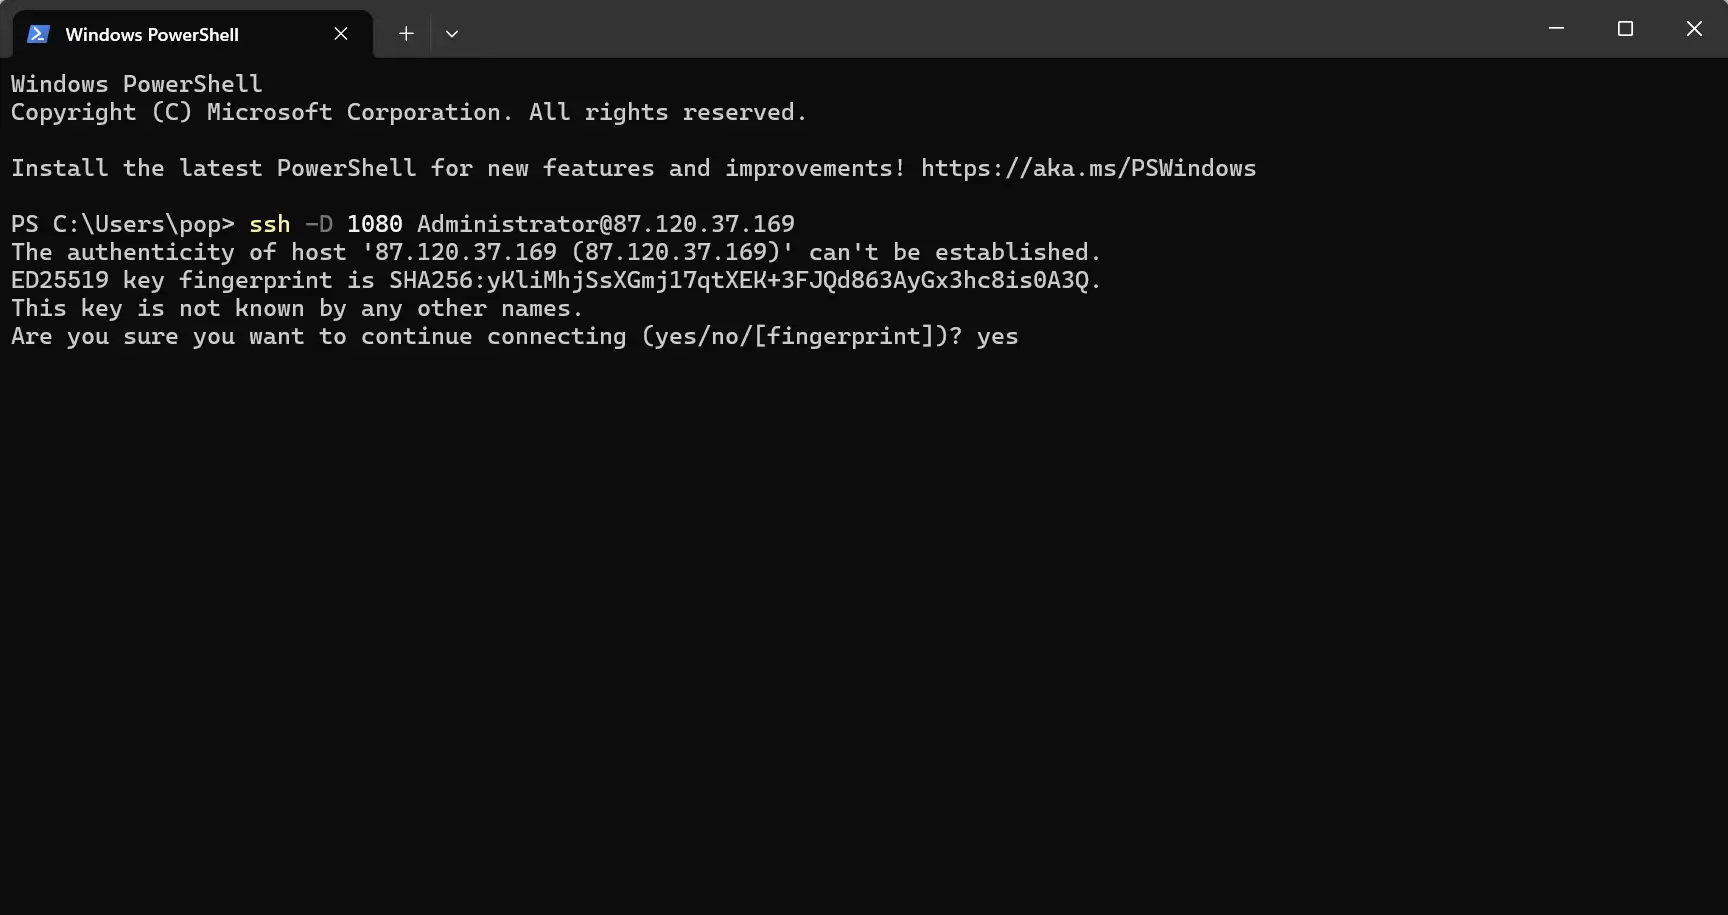Select the Windows PowerShell tab title

[152, 34]
